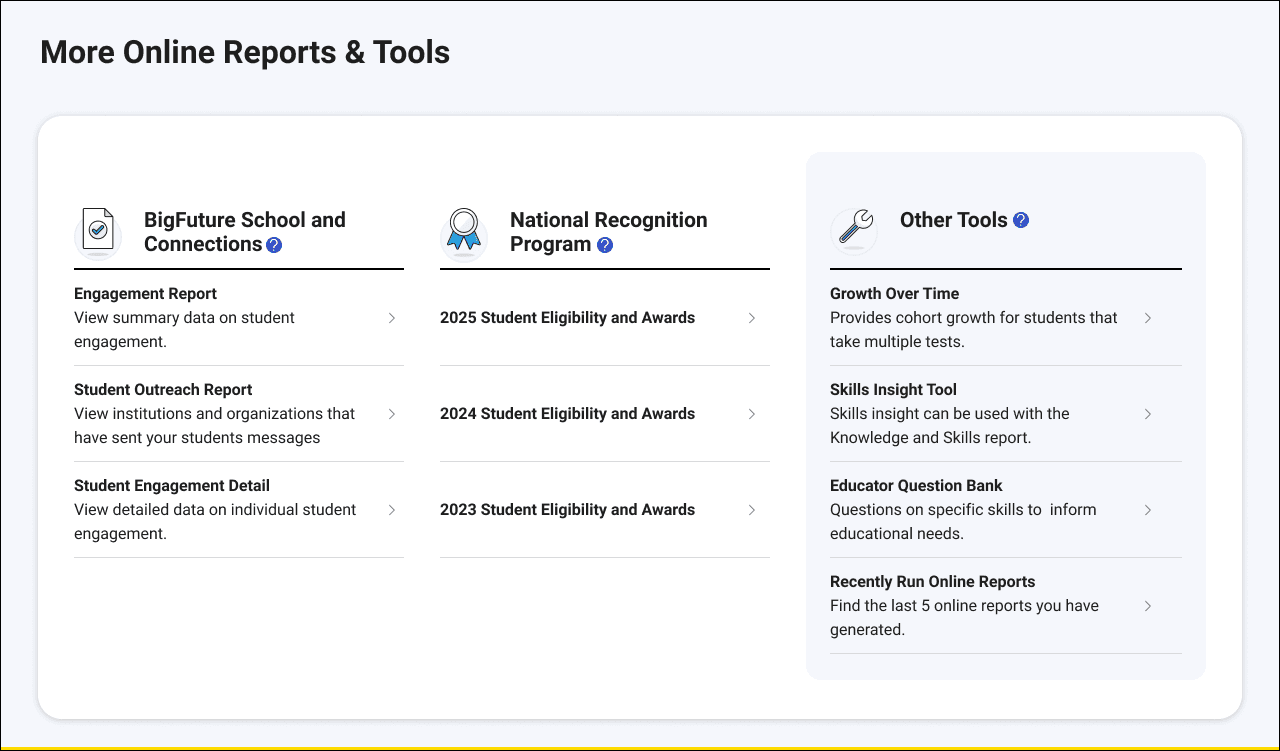Open the Engagement Report chevron arrow
The height and width of the screenshot is (751, 1280).
pyautogui.click(x=392, y=318)
